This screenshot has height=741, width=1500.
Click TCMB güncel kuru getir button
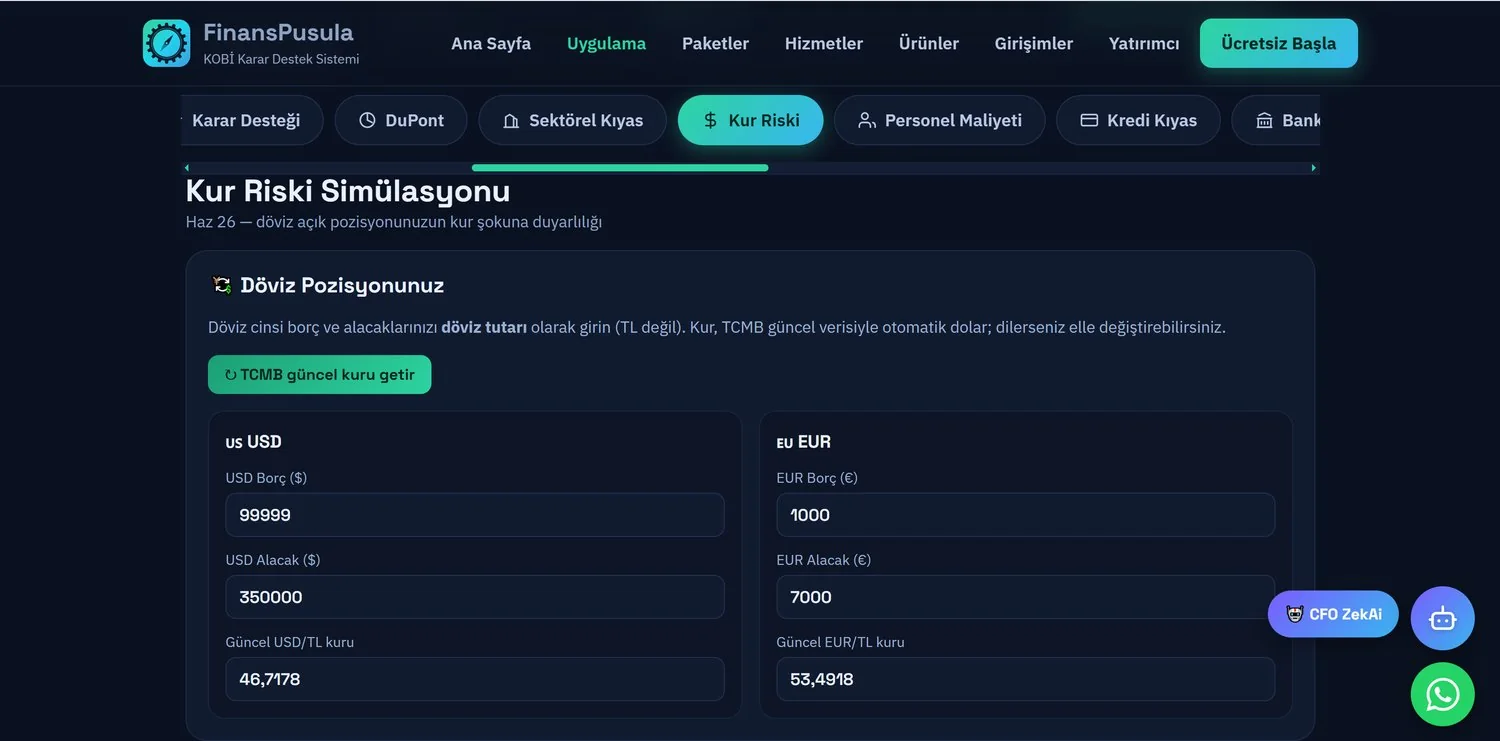(320, 375)
